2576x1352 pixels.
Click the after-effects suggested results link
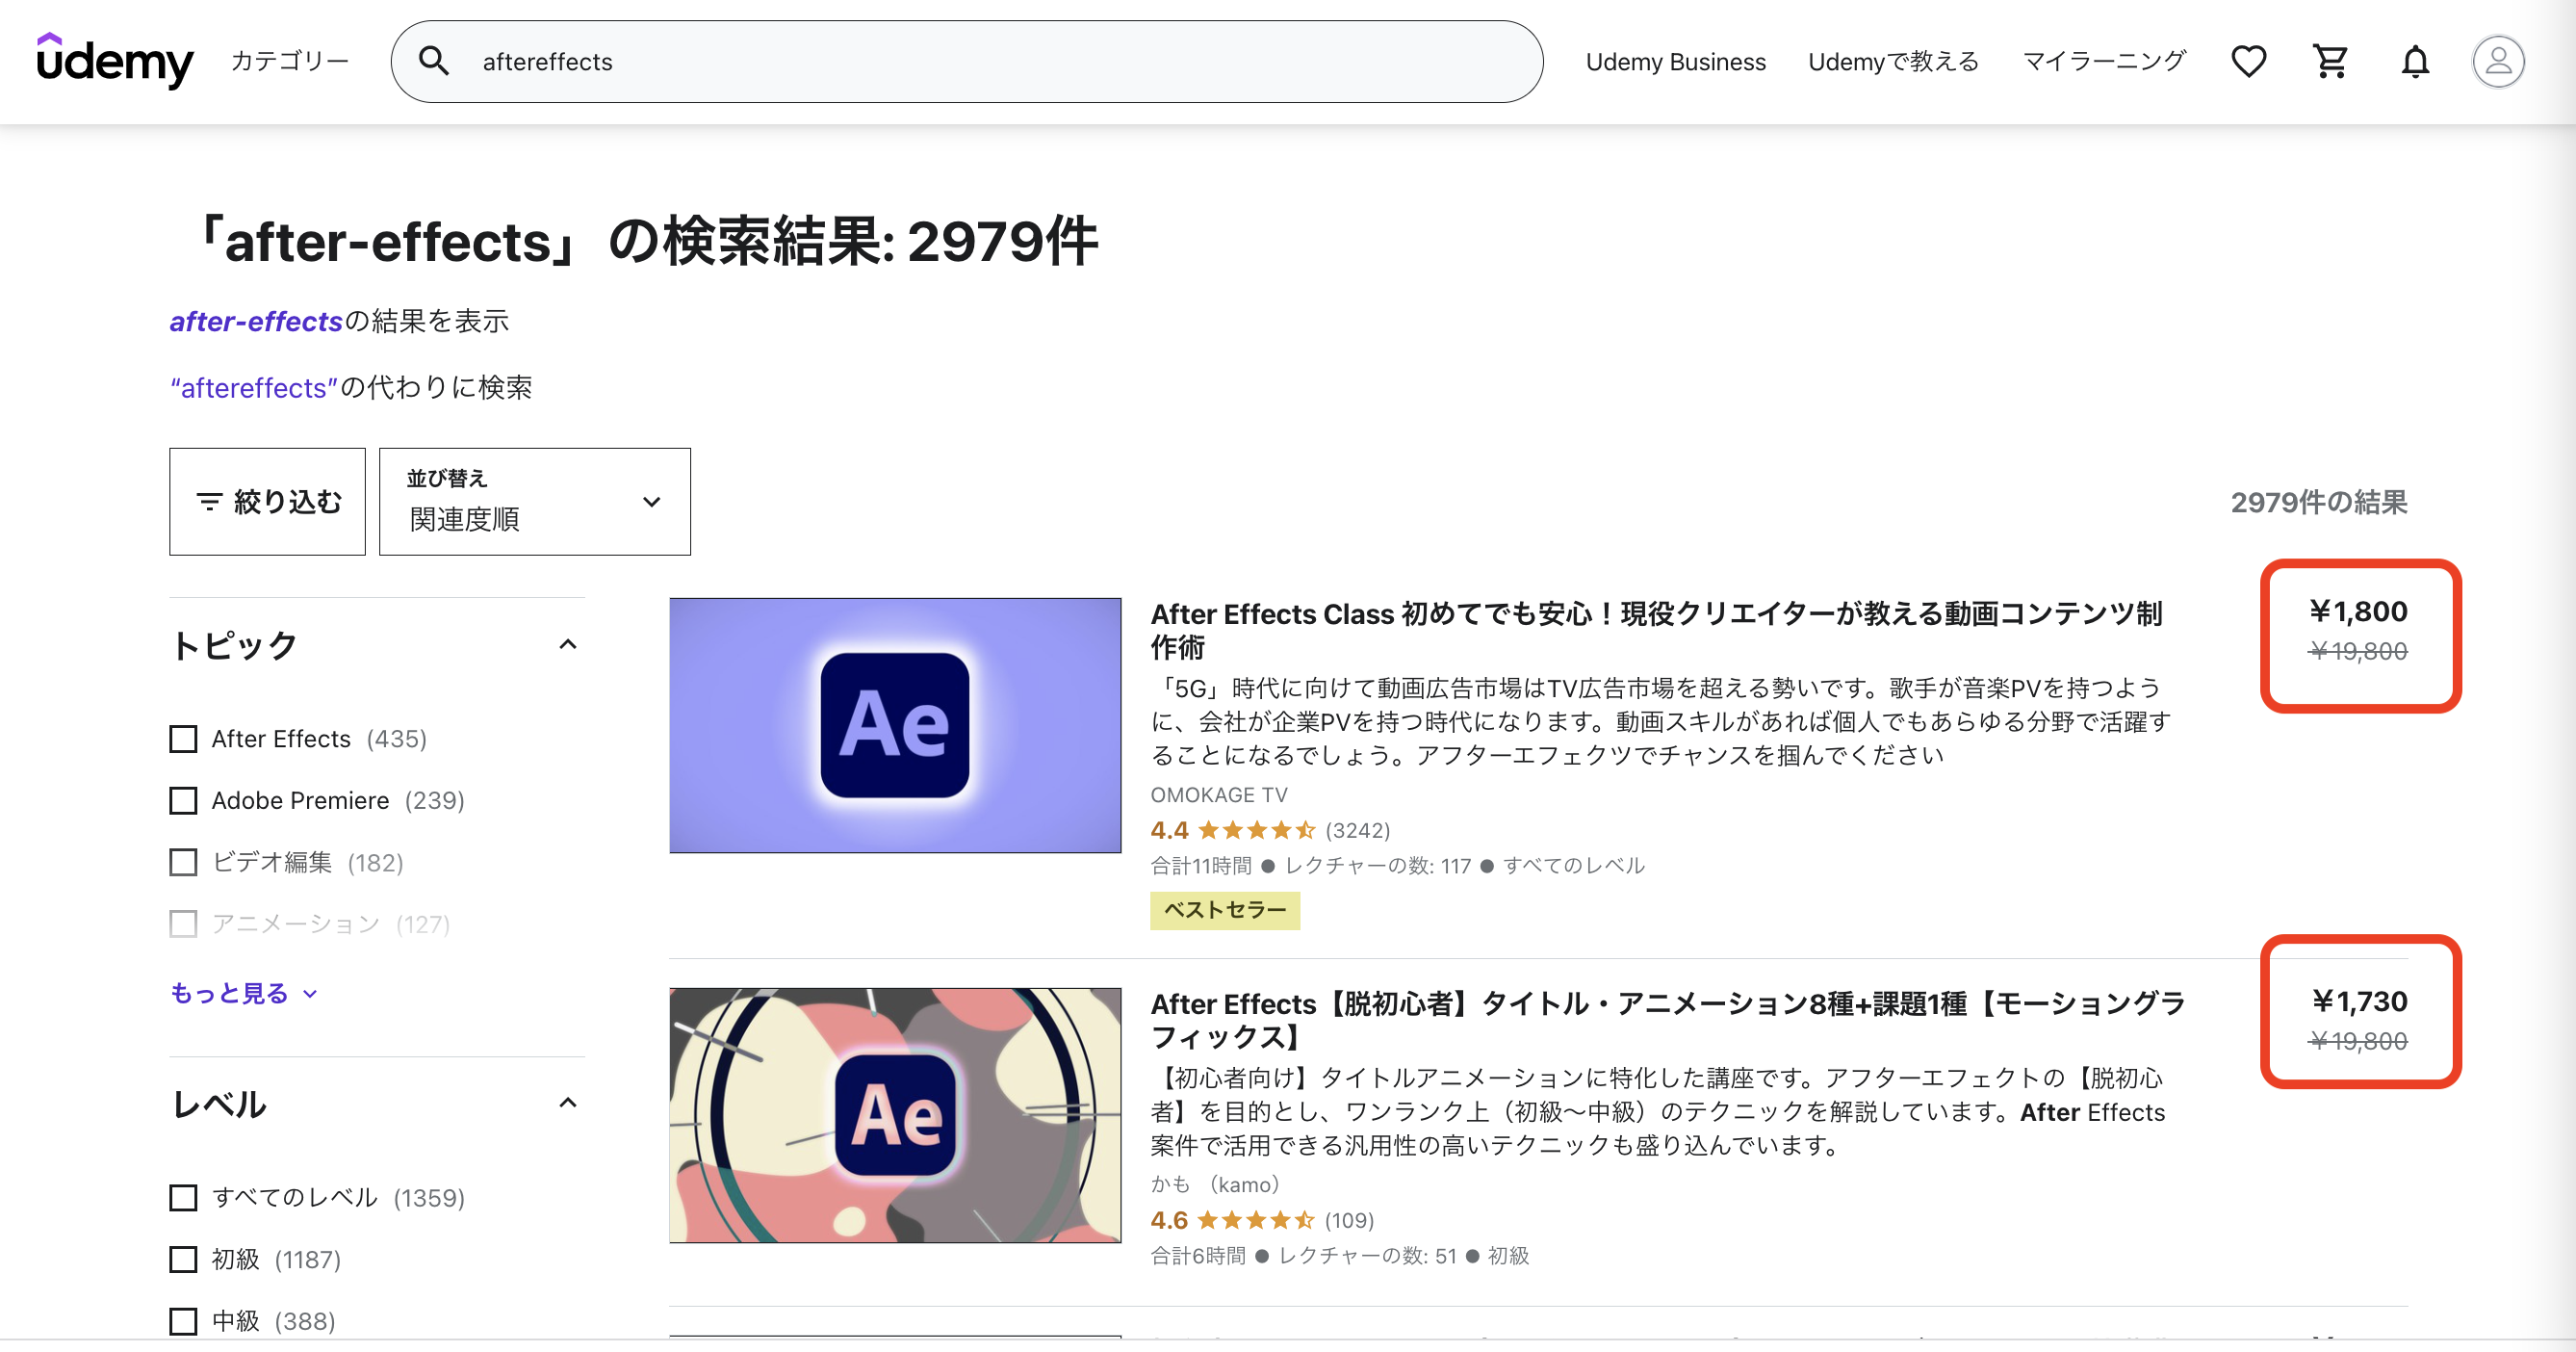coord(256,321)
